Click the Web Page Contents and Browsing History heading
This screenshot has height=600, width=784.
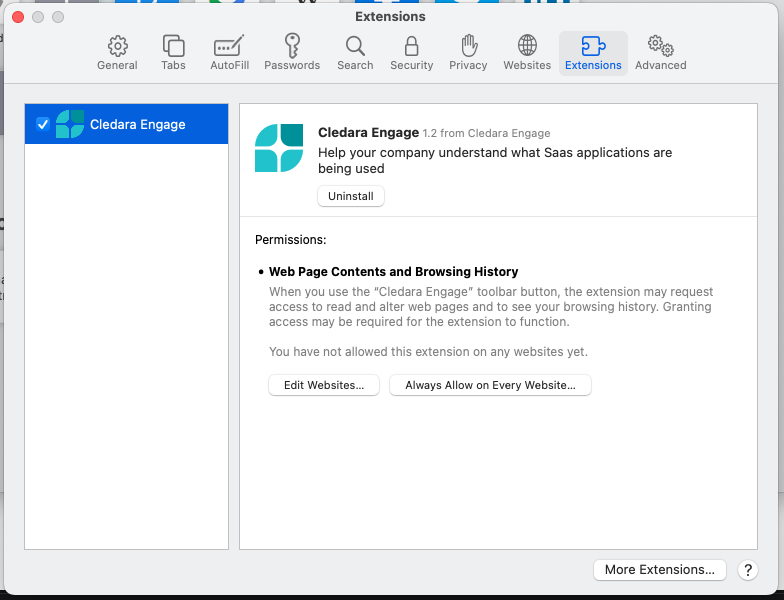point(394,272)
